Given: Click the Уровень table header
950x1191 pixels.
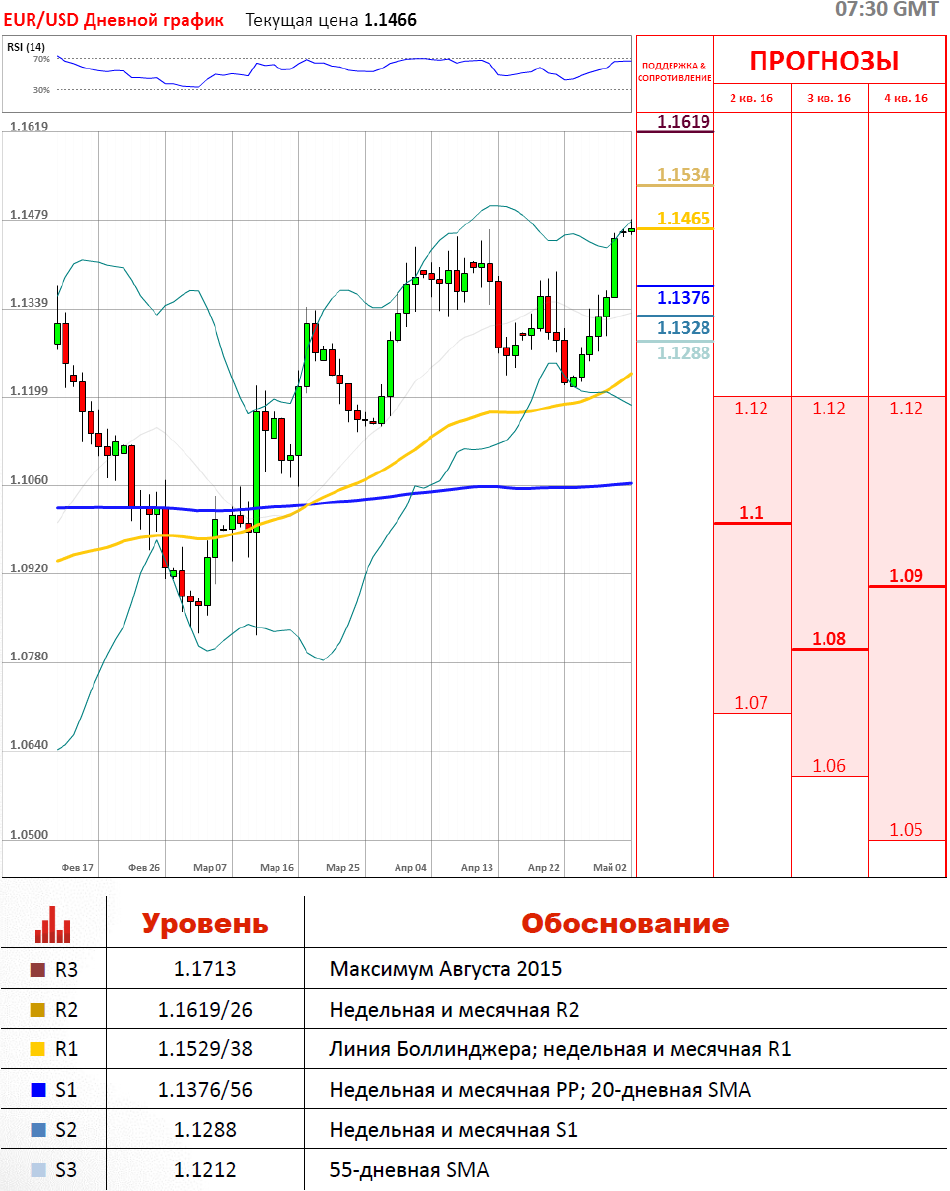Looking at the screenshot, I should [205, 924].
